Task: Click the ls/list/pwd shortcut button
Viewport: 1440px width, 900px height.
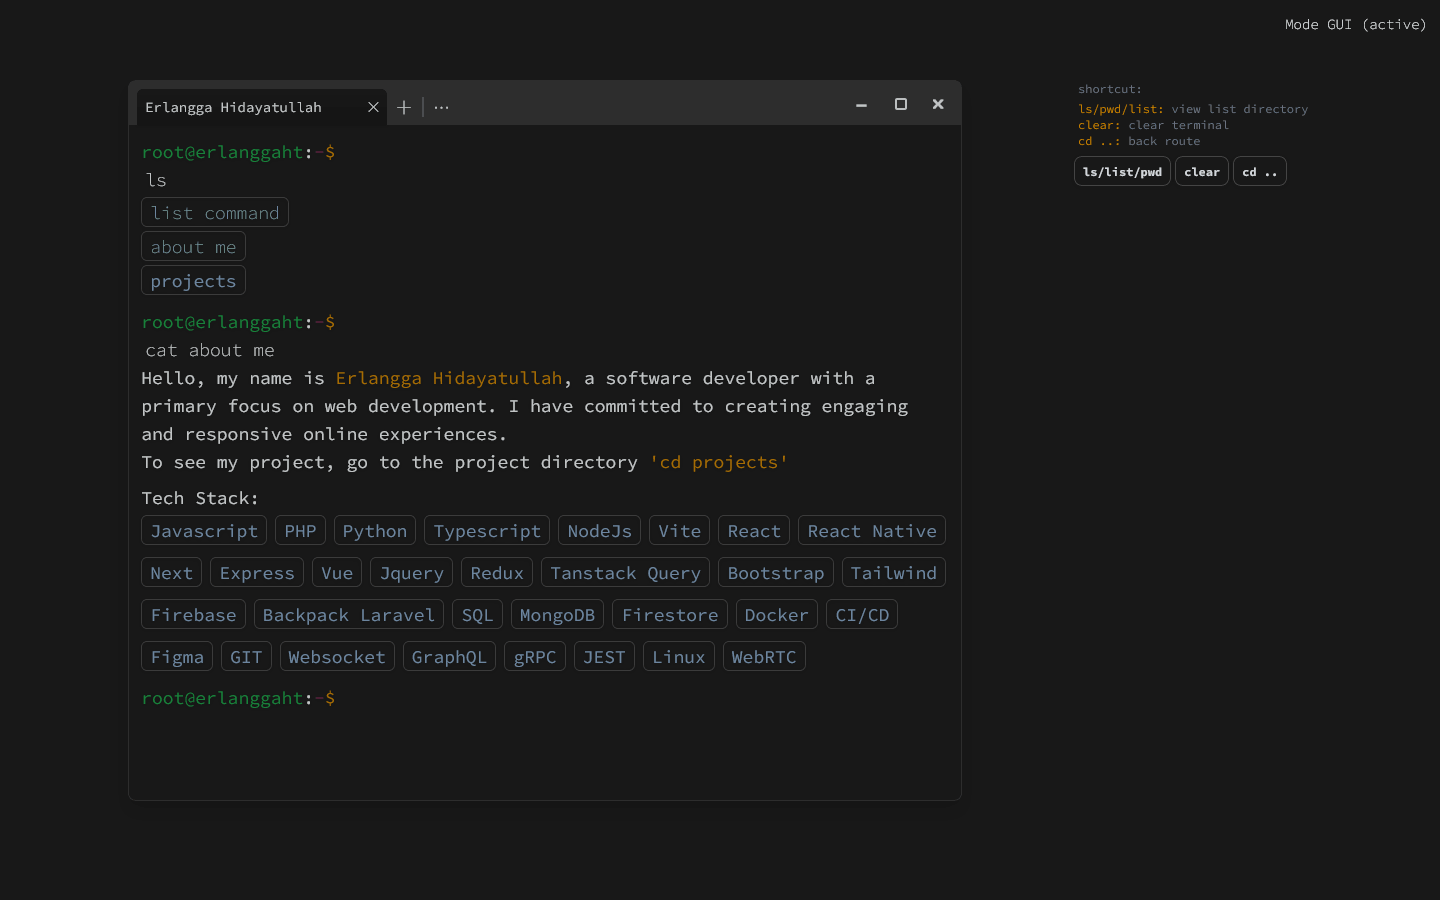Action: [1122, 172]
